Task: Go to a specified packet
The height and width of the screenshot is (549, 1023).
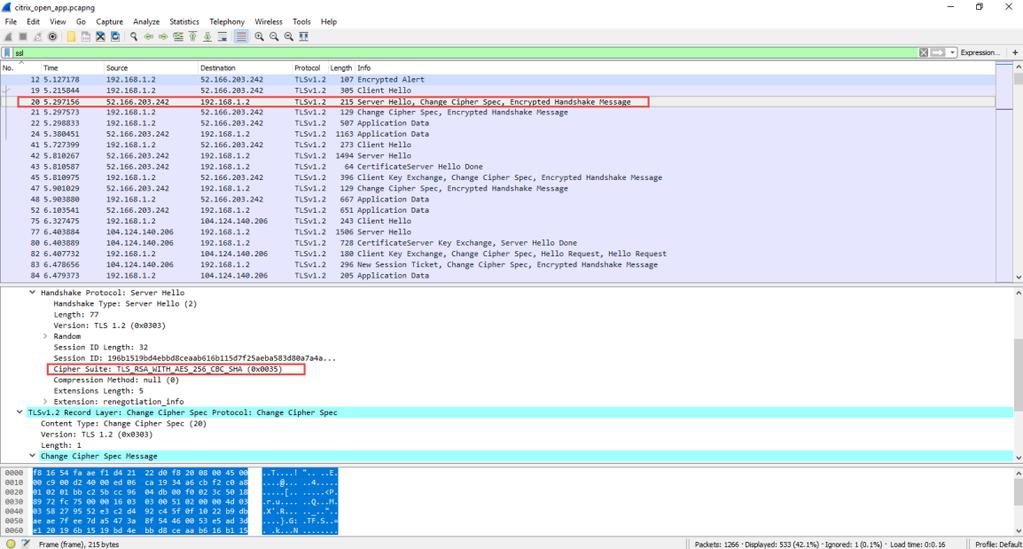Action: coord(178,37)
